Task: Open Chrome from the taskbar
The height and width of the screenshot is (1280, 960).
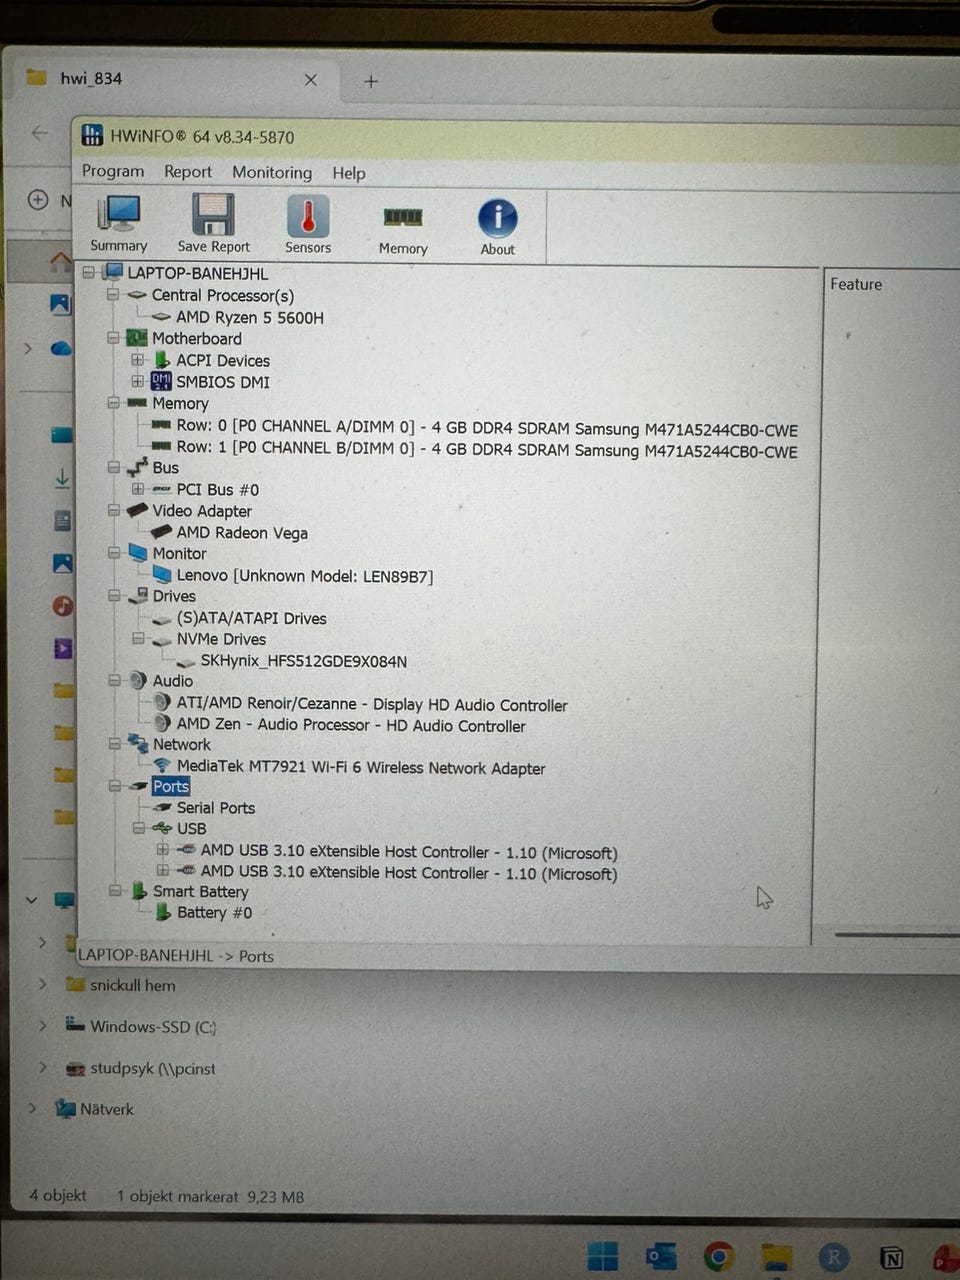Action: (718, 1256)
